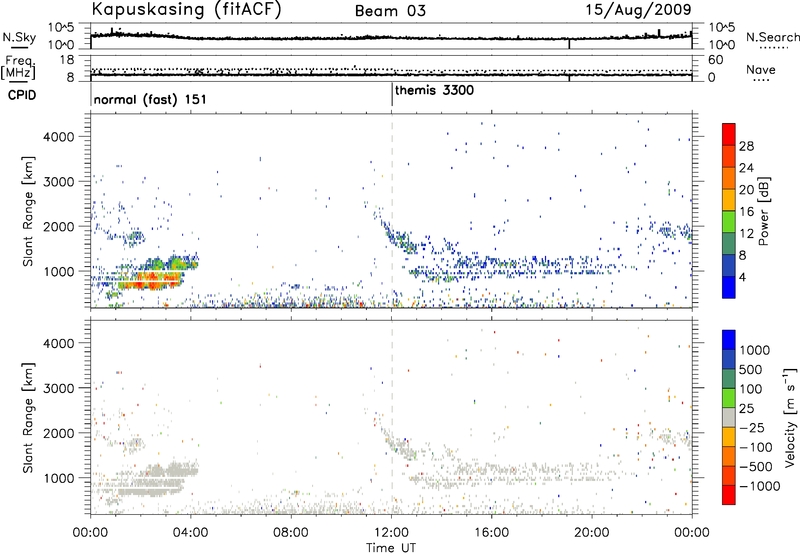The image size is (800, 554).
Task: Click the 'CPID' row label
Action: click(22, 95)
